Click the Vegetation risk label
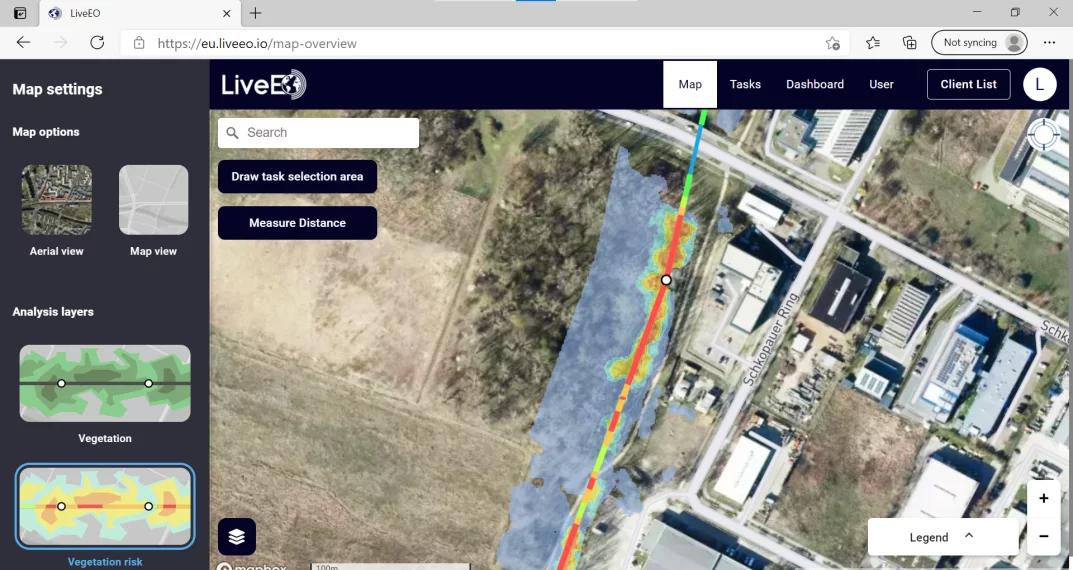This screenshot has width=1073, height=570. [x=105, y=562]
